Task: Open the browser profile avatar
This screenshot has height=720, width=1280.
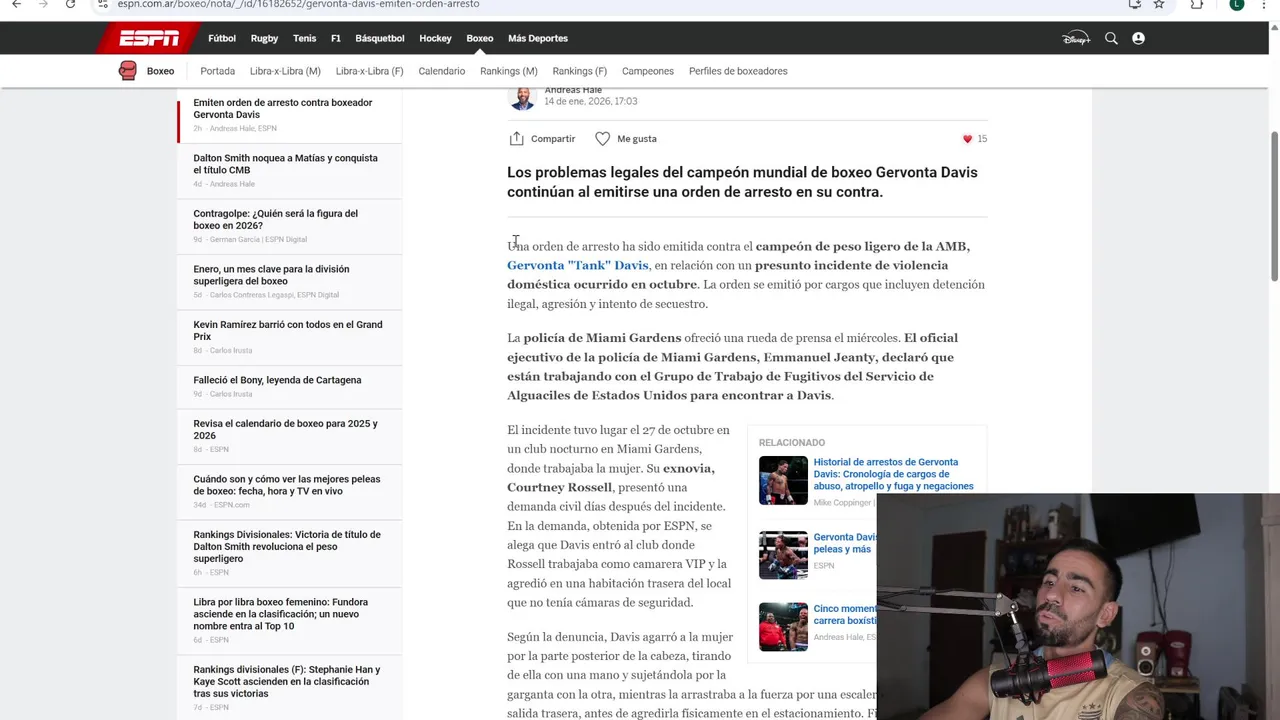Action: tap(1237, 4)
